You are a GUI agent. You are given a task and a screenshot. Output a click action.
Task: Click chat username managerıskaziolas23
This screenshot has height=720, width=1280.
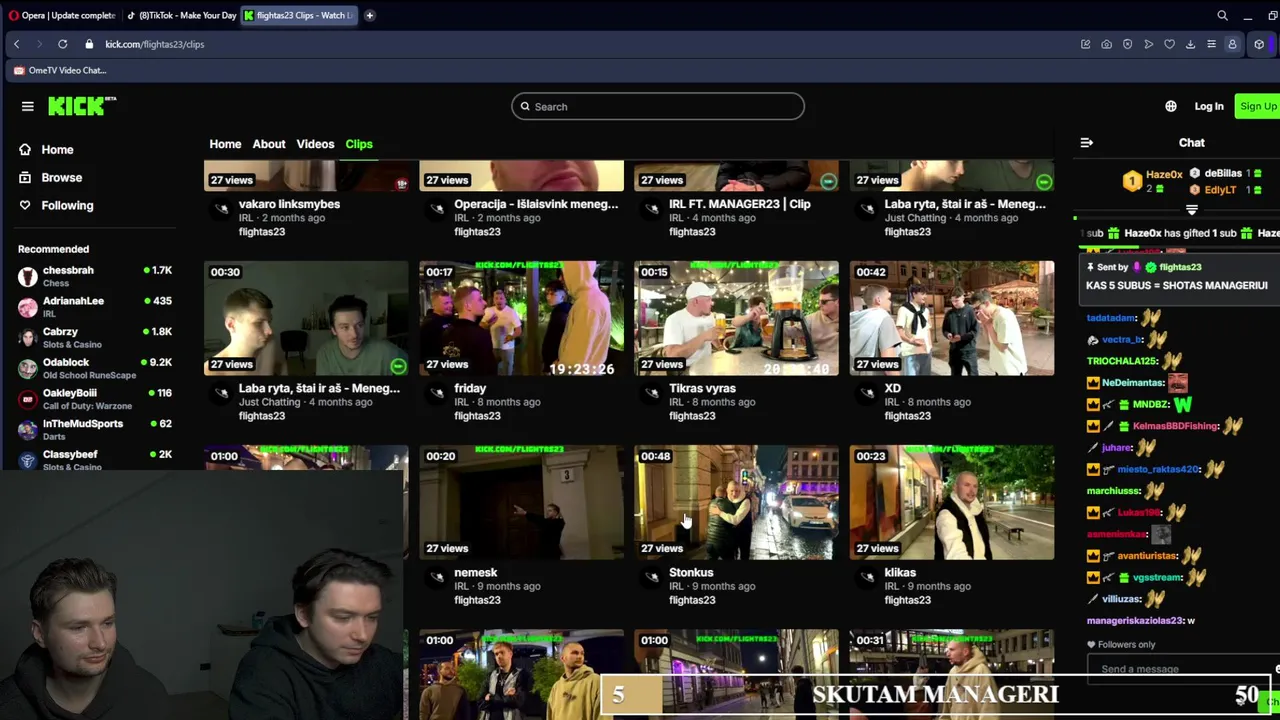click(x=1135, y=620)
